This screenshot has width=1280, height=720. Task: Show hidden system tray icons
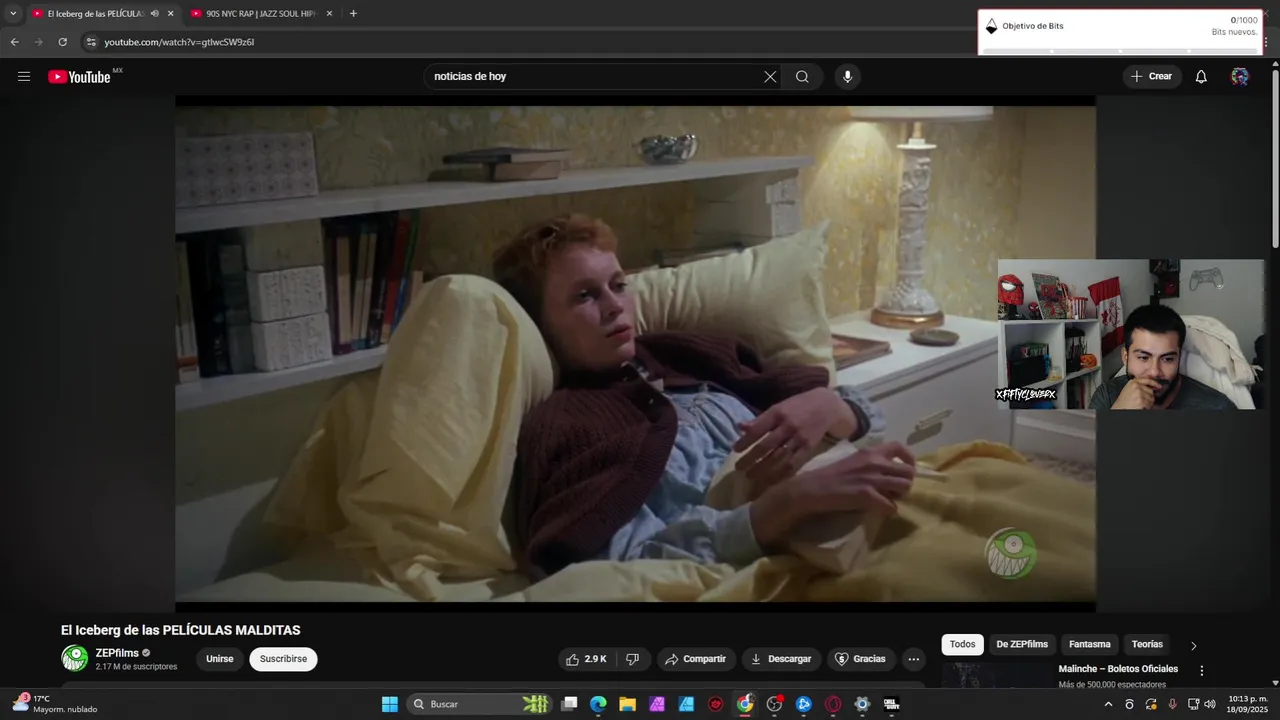click(x=1108, y=704)
